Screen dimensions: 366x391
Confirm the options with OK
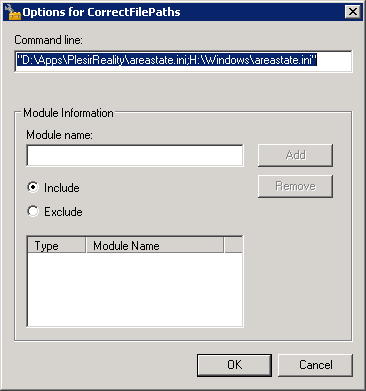(x=234, y=365)
